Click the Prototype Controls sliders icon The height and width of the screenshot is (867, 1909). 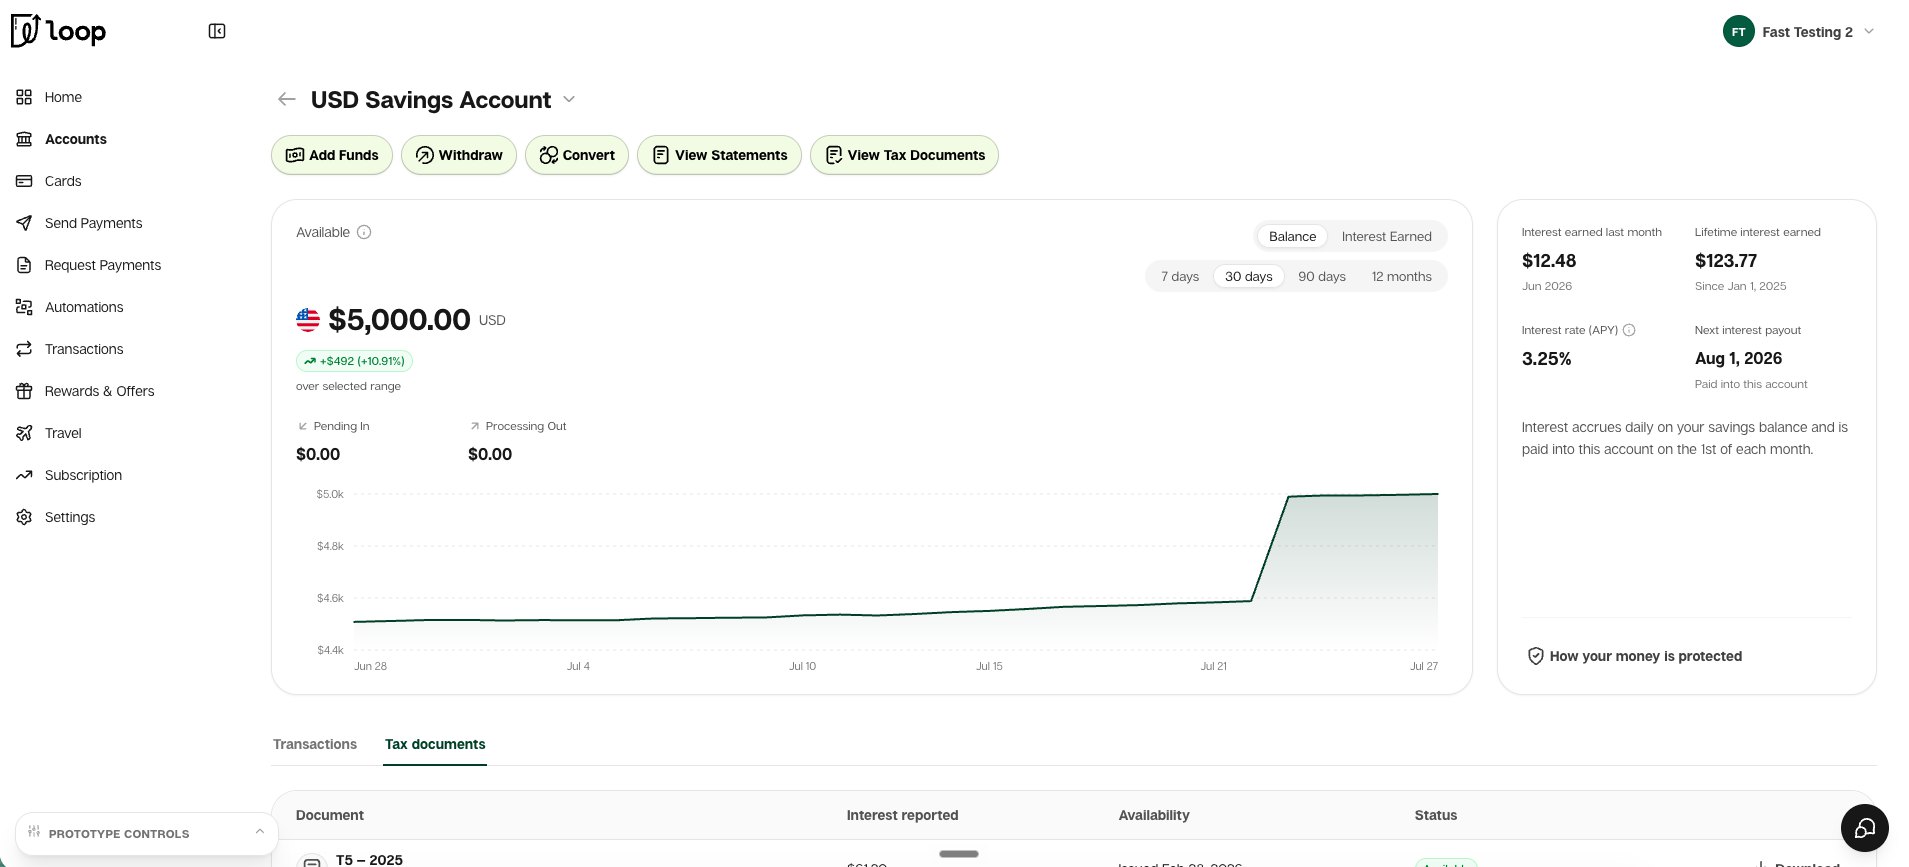tap(34, 832)
